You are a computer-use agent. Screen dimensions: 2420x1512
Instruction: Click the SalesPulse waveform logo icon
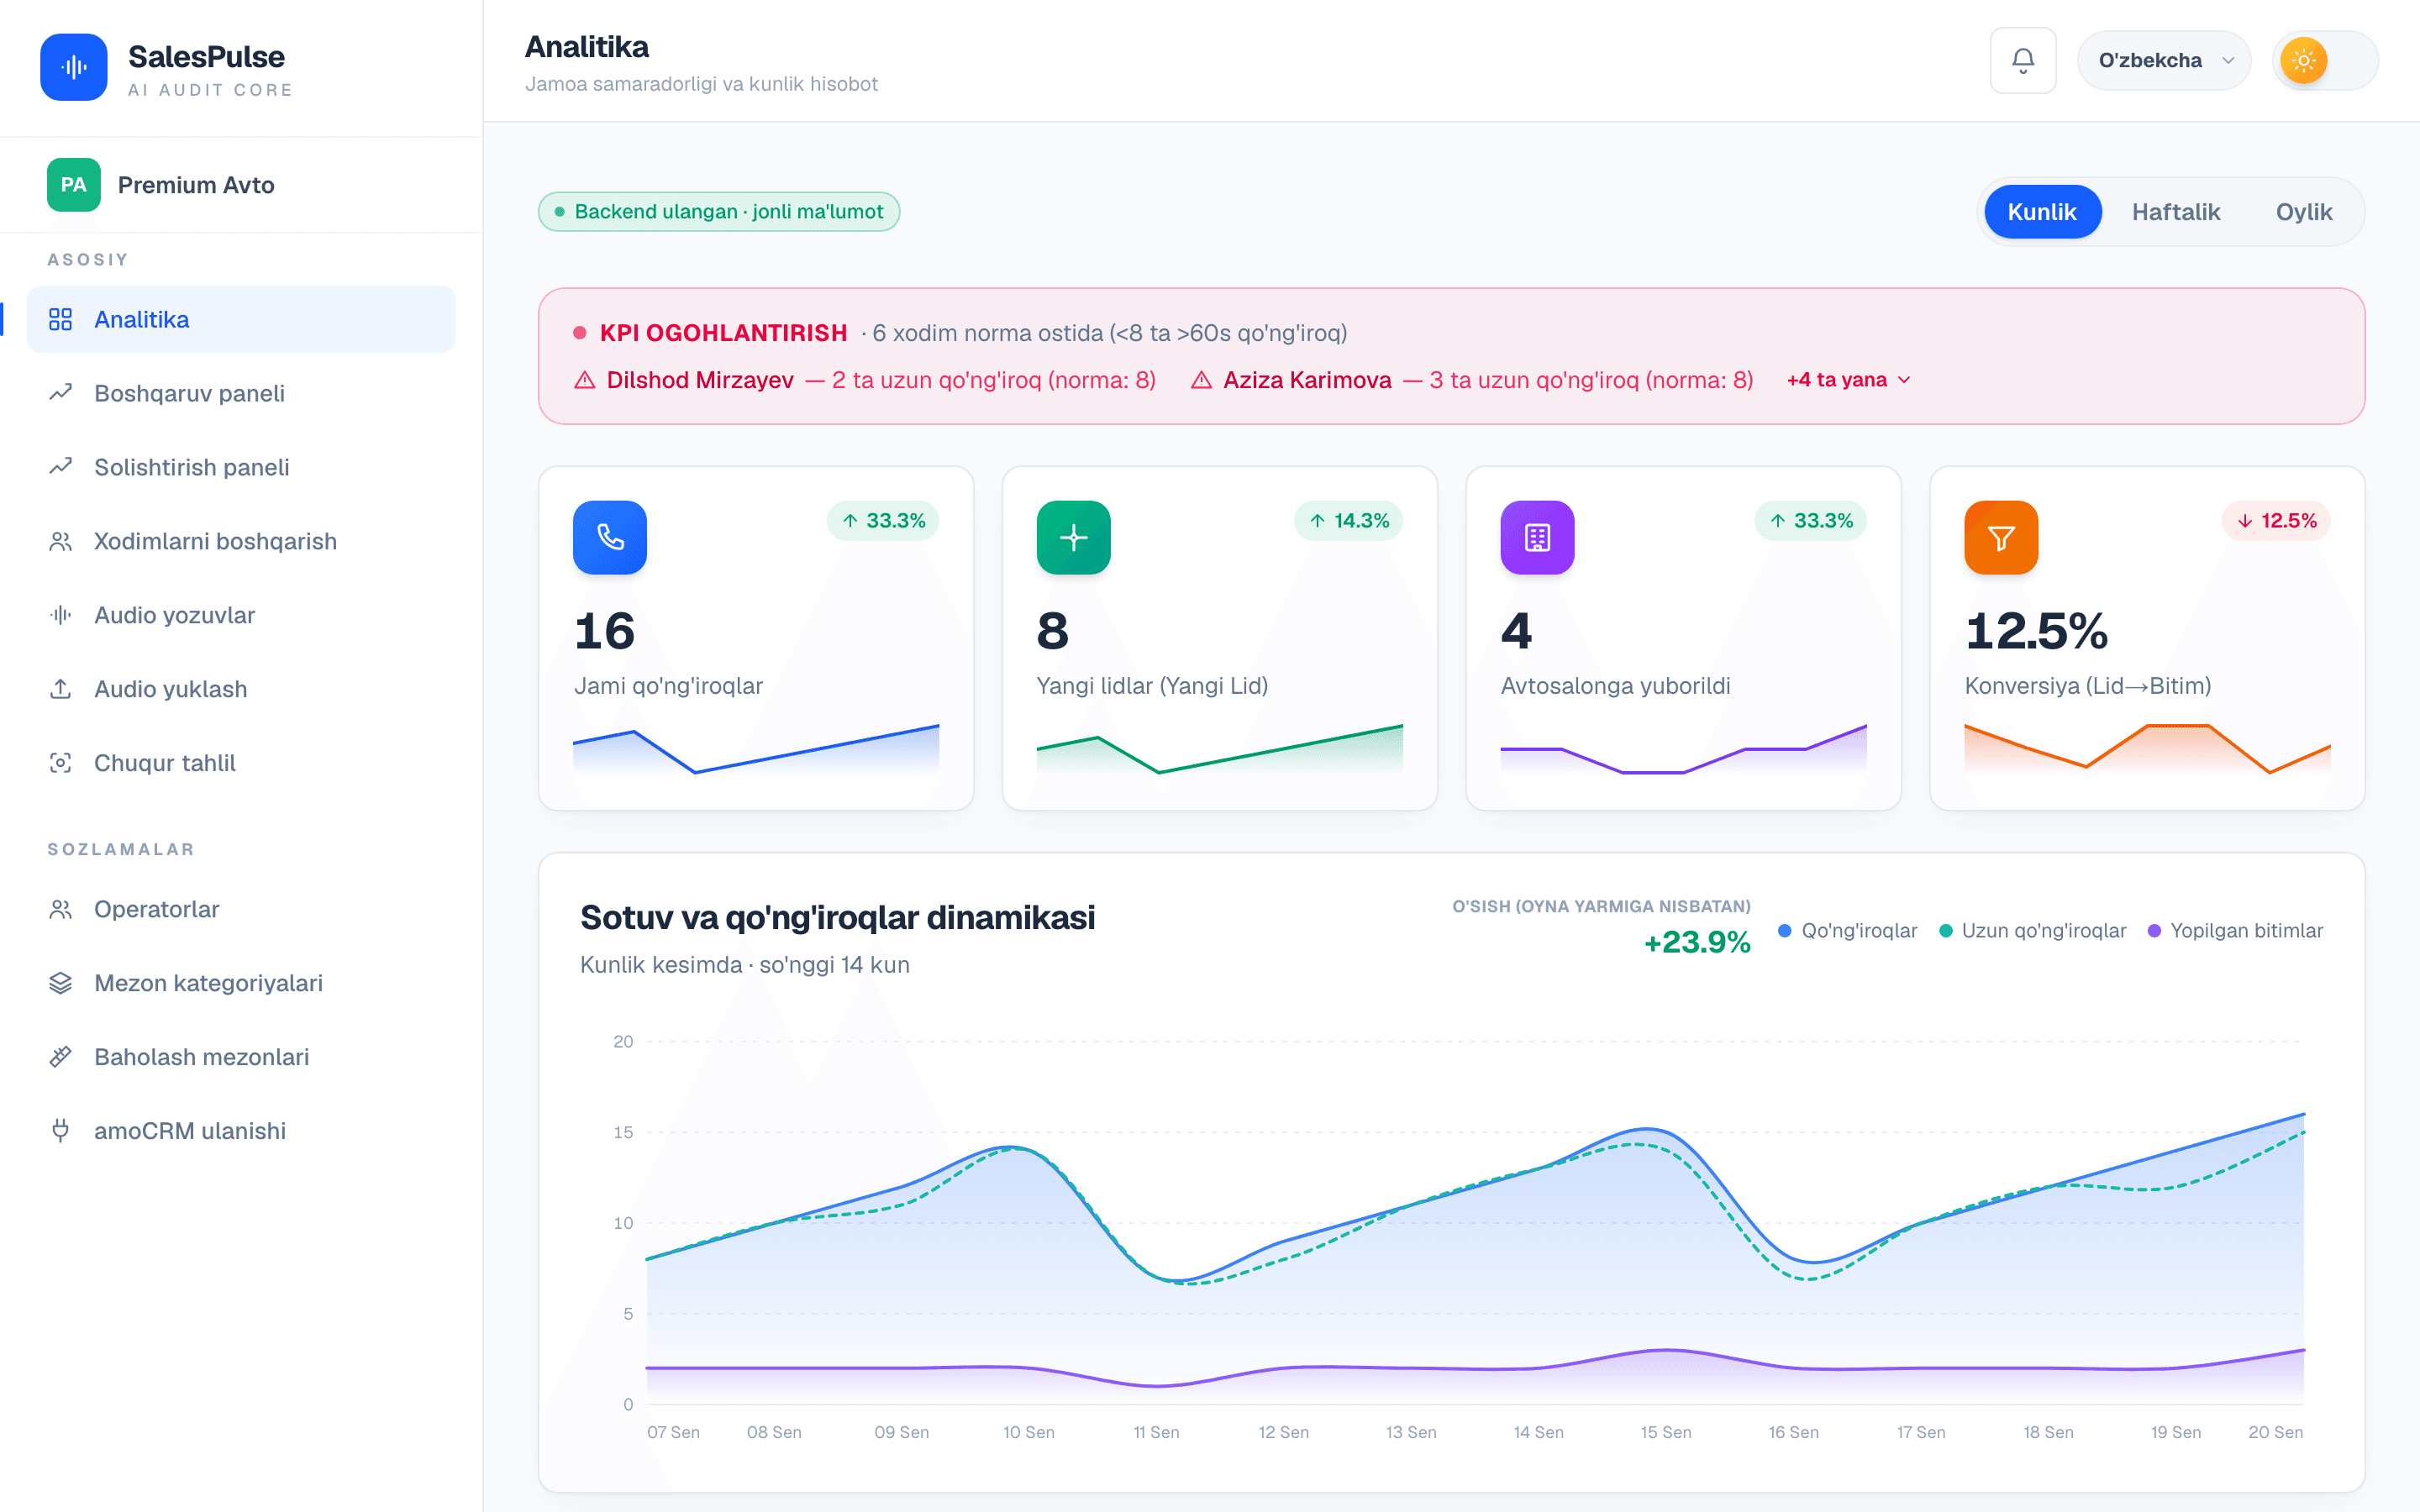coord(73,67)
